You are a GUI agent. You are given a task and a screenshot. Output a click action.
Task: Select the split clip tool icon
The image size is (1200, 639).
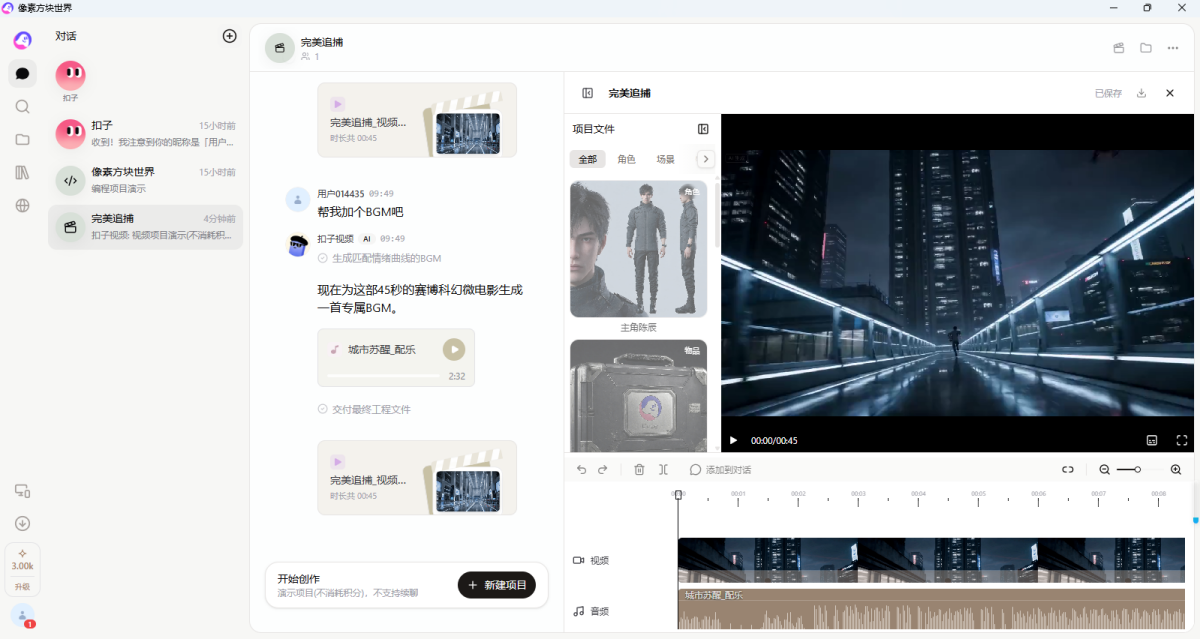coord(663,469)
